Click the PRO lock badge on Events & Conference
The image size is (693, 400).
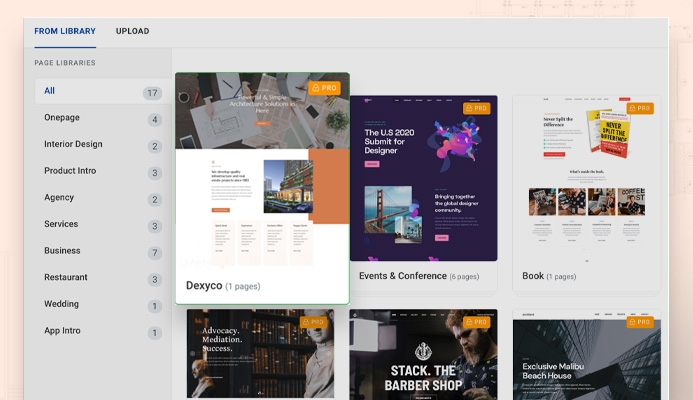tap(476, 108)
